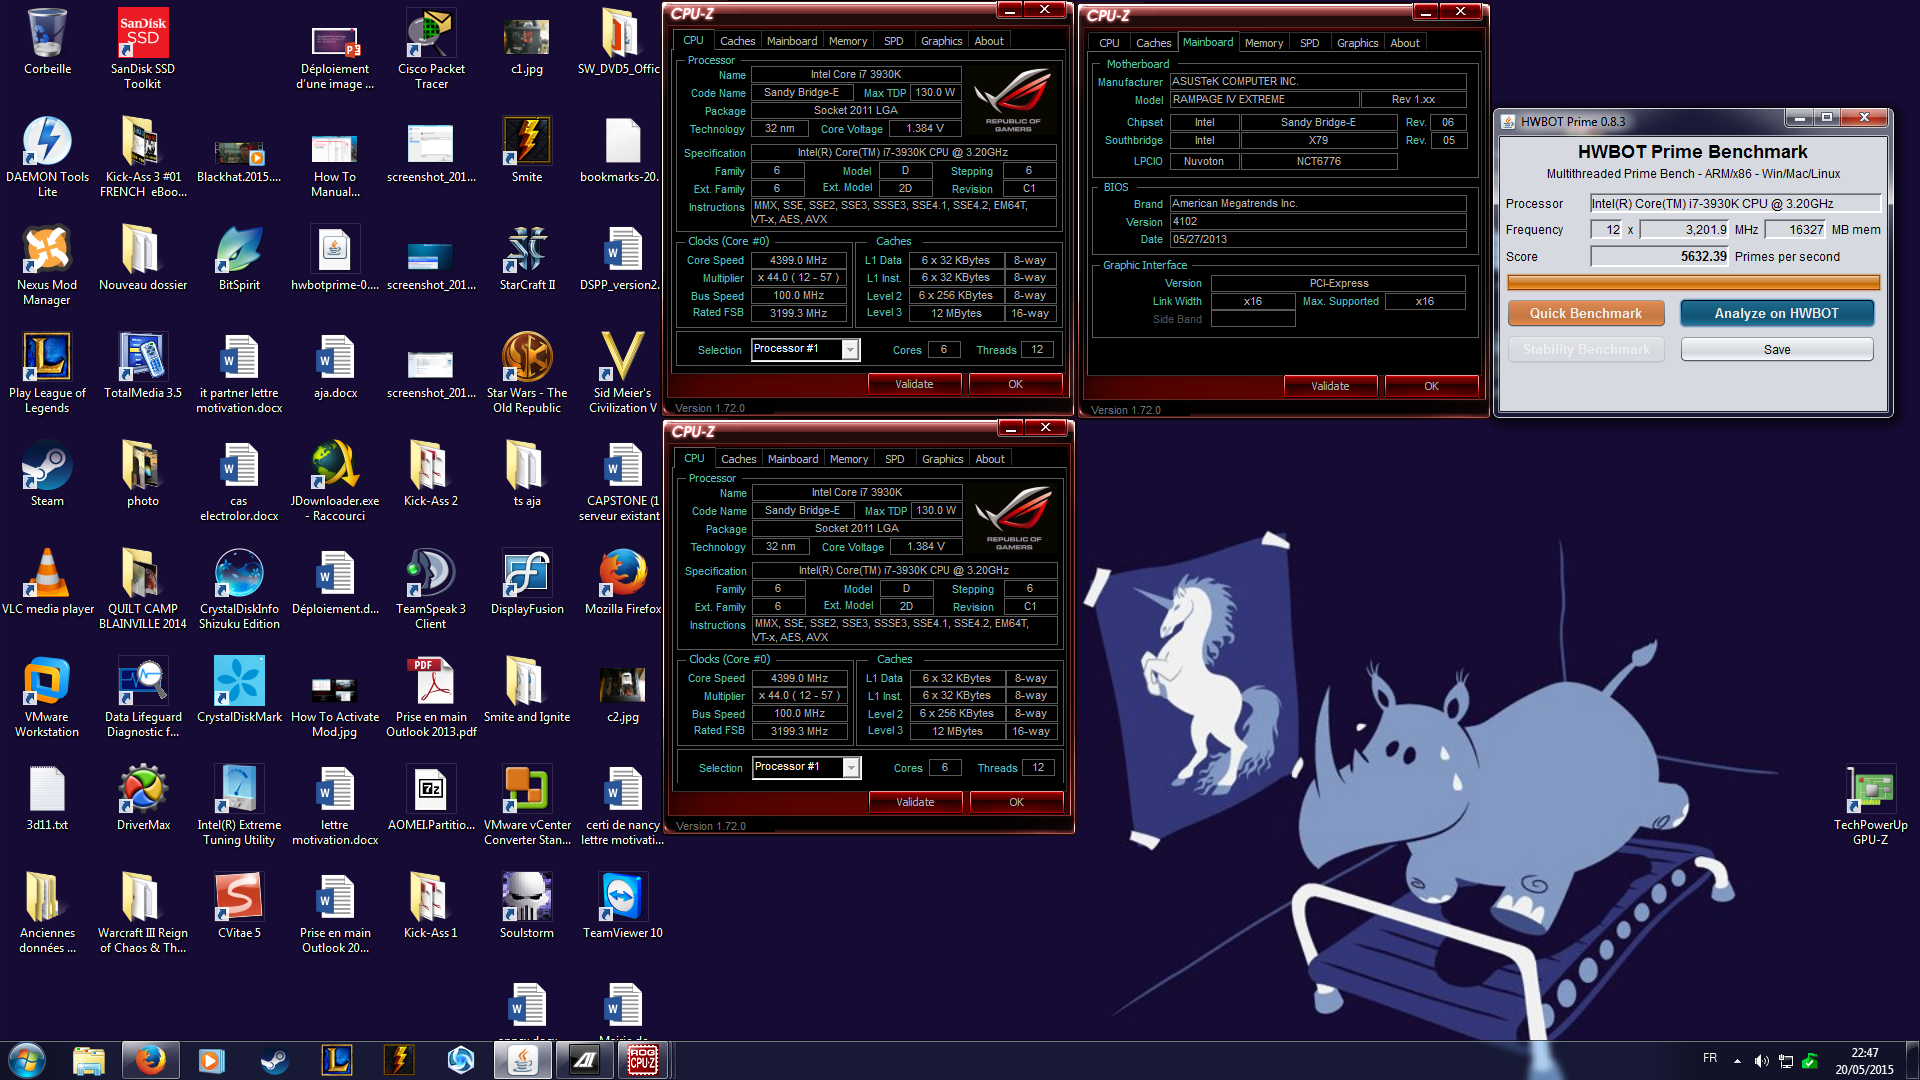Select Graphics tab in bottom CPU-Z window
This screenshot has width=1920, height=1080.
pyautogui.click(x=942, y=459)
